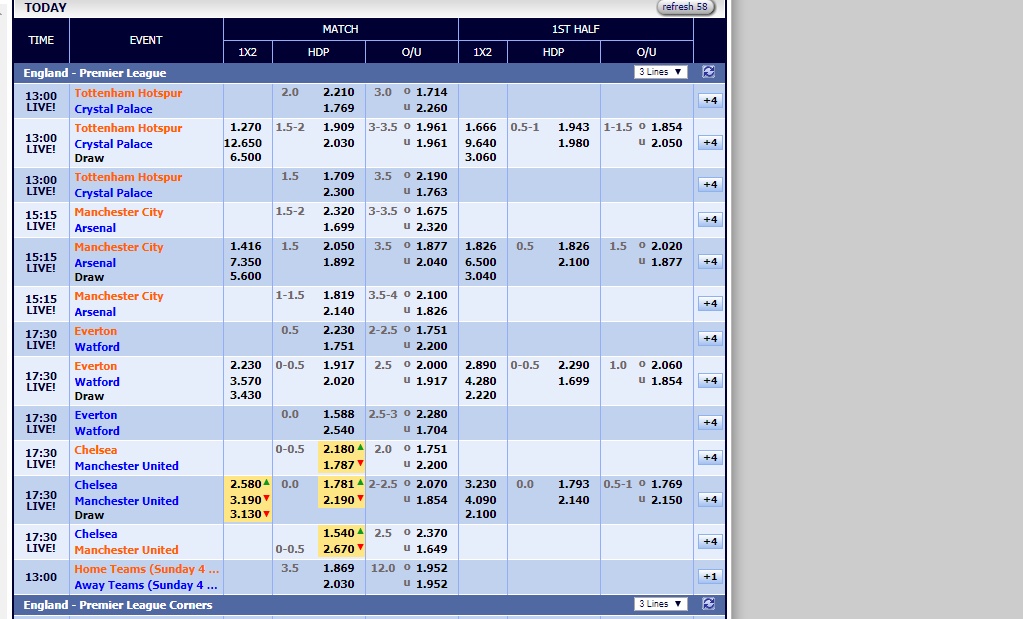
Task: Pick highlighted Manchester United odds 2.670
Action: 341,549
